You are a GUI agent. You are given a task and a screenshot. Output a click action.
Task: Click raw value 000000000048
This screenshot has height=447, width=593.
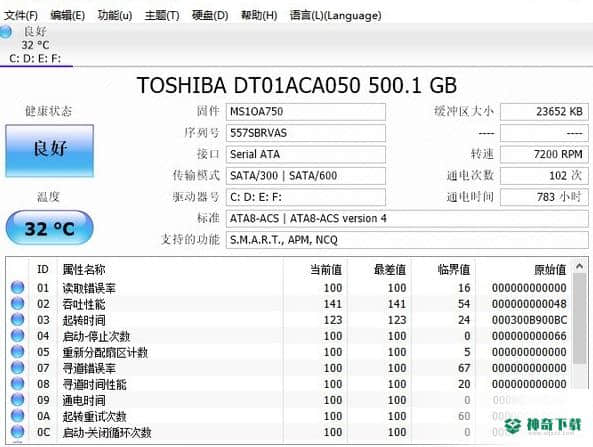pyautogui.click(x=529, y=304)
